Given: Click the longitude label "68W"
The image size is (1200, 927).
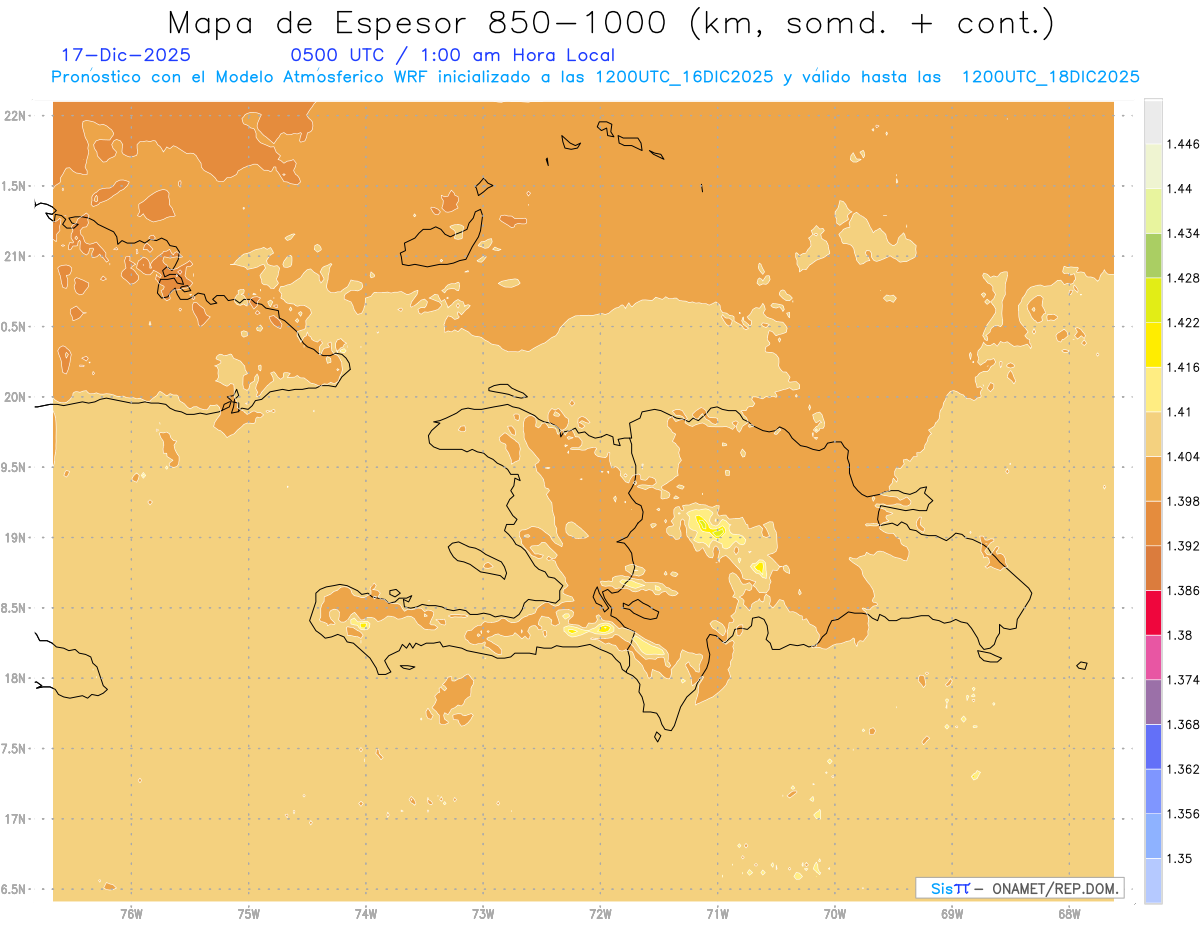Looking at the screenshot, I should (x=1069, y=913).
